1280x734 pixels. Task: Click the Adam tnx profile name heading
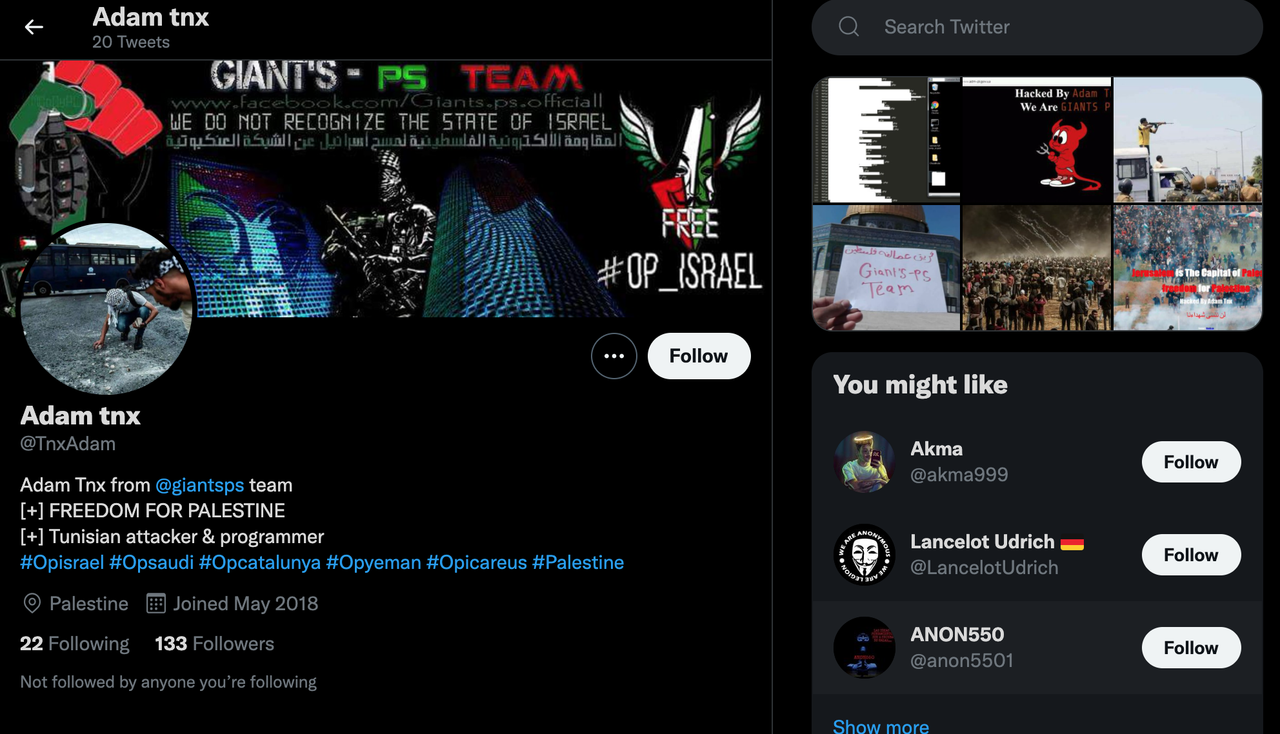point(80,415)
